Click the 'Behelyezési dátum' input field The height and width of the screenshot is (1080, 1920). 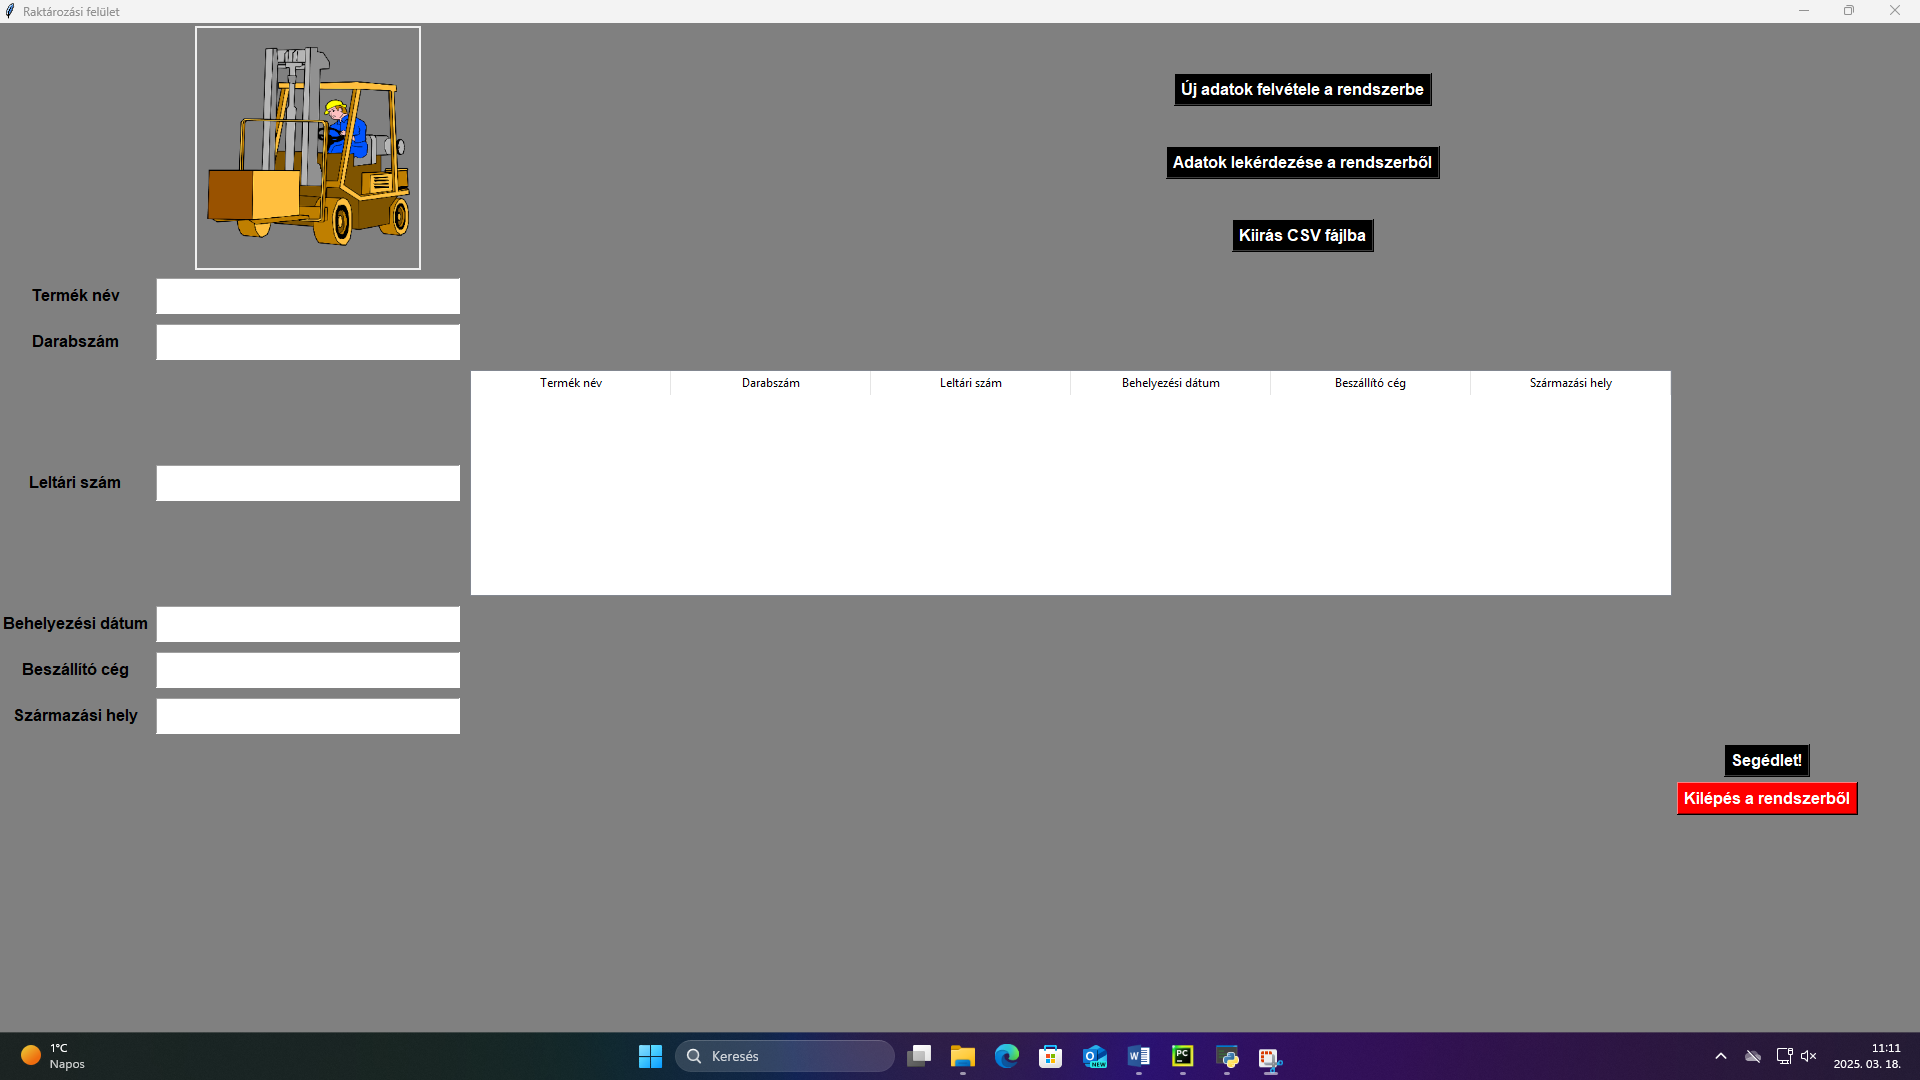click(x=308, y=624)
